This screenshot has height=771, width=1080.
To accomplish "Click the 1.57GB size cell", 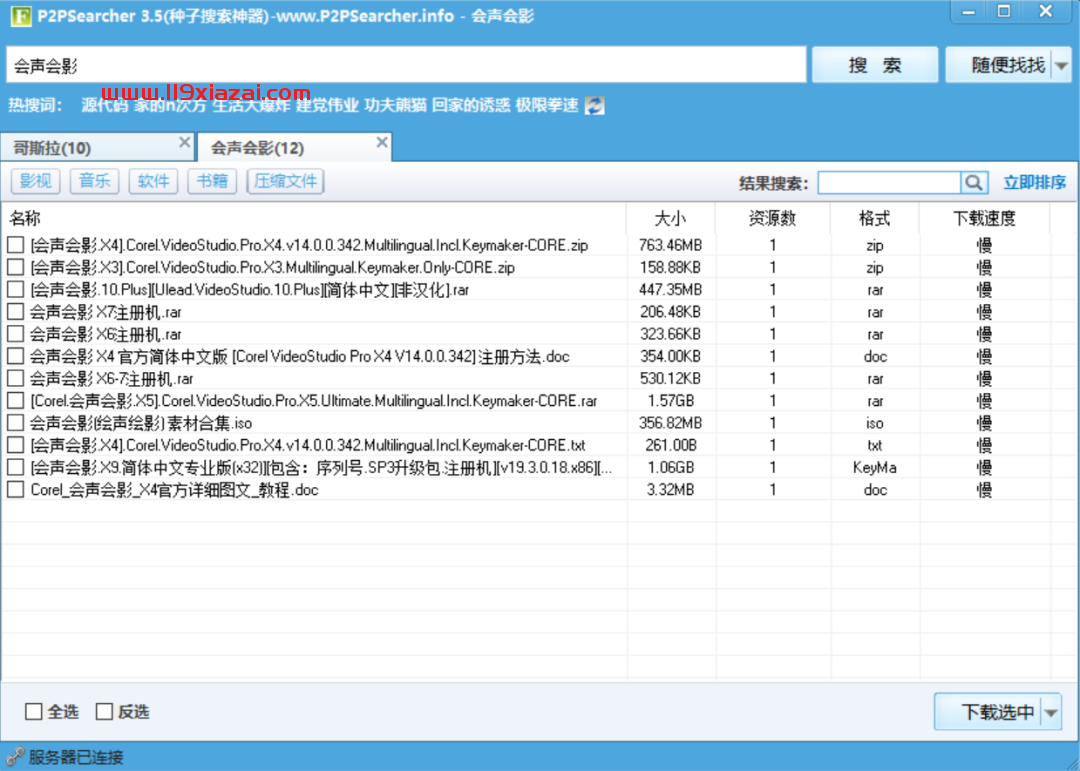I will click(x=670, y=401).
